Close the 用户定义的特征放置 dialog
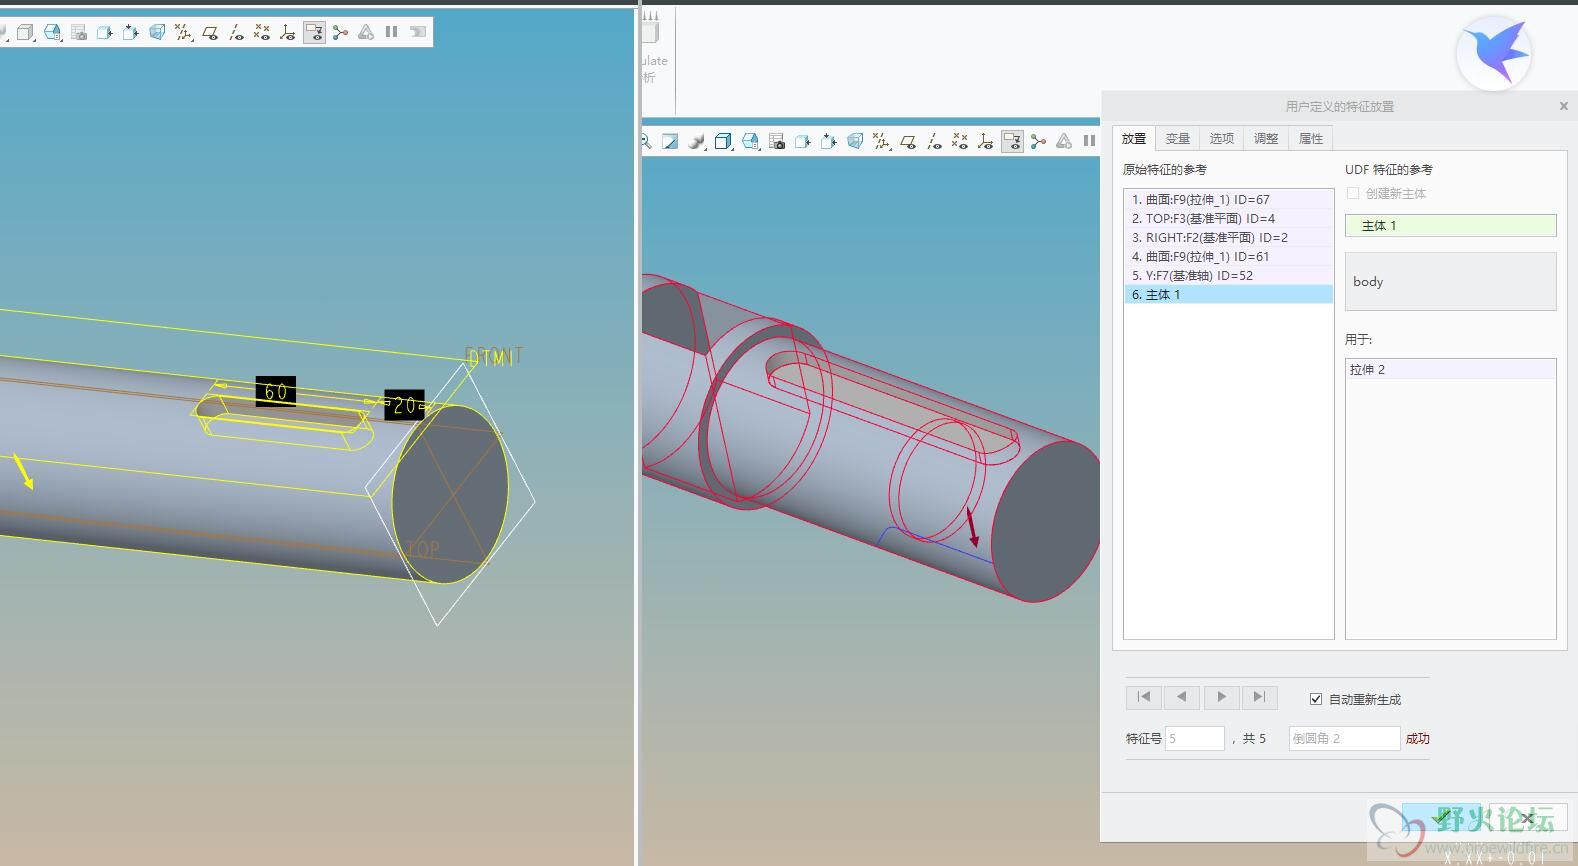 1564,106
